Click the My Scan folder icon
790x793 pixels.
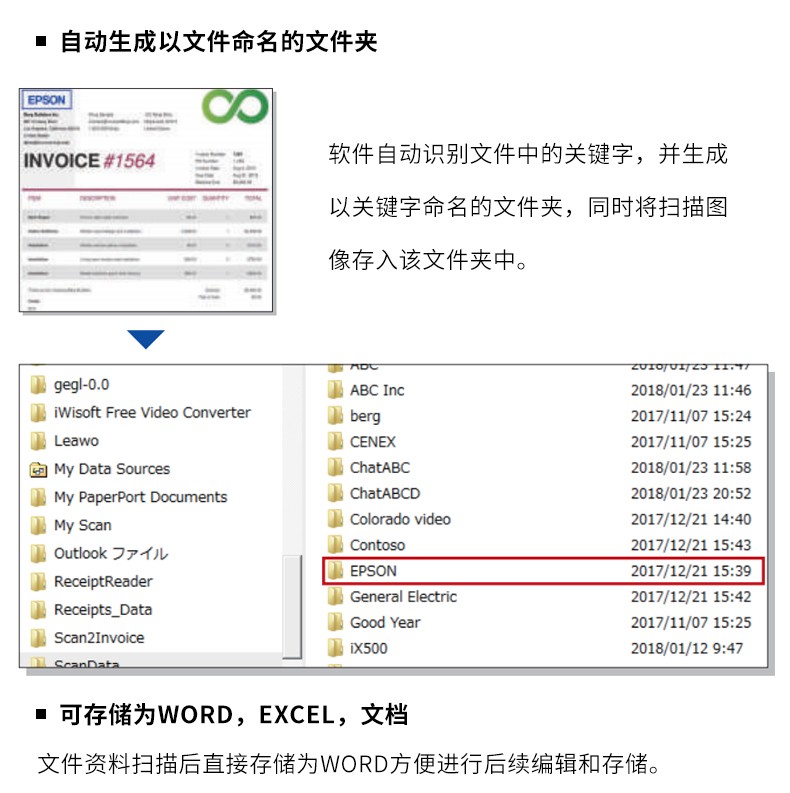point(38,525)
